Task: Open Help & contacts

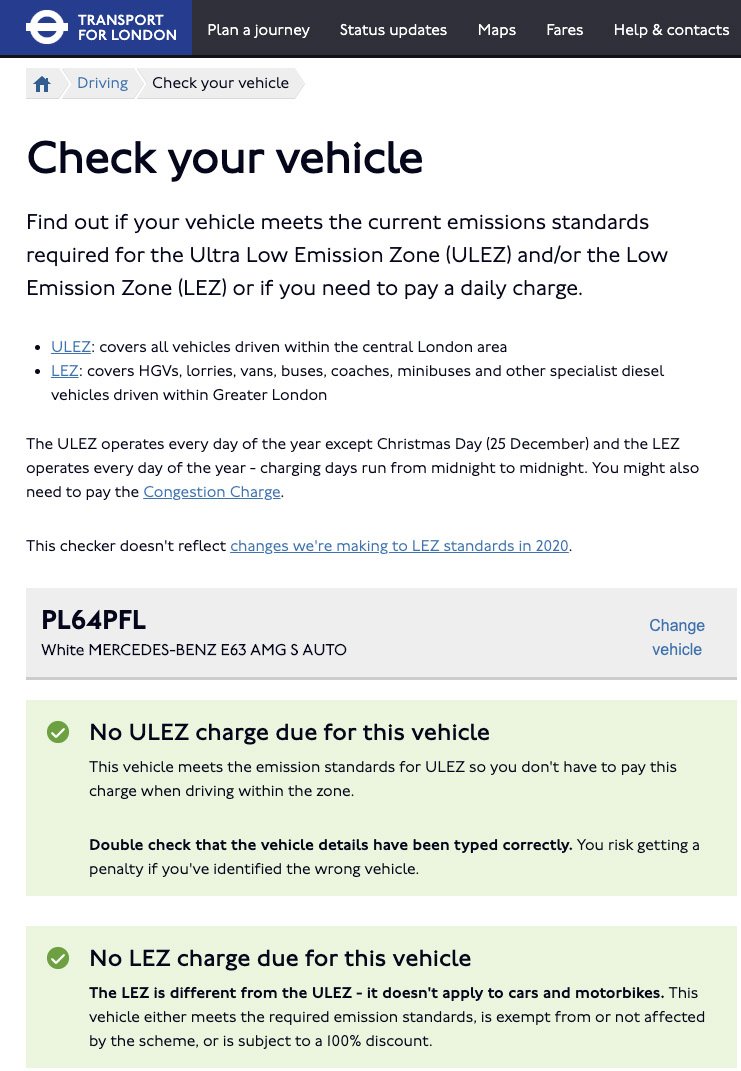Action: tap(671, 30)
